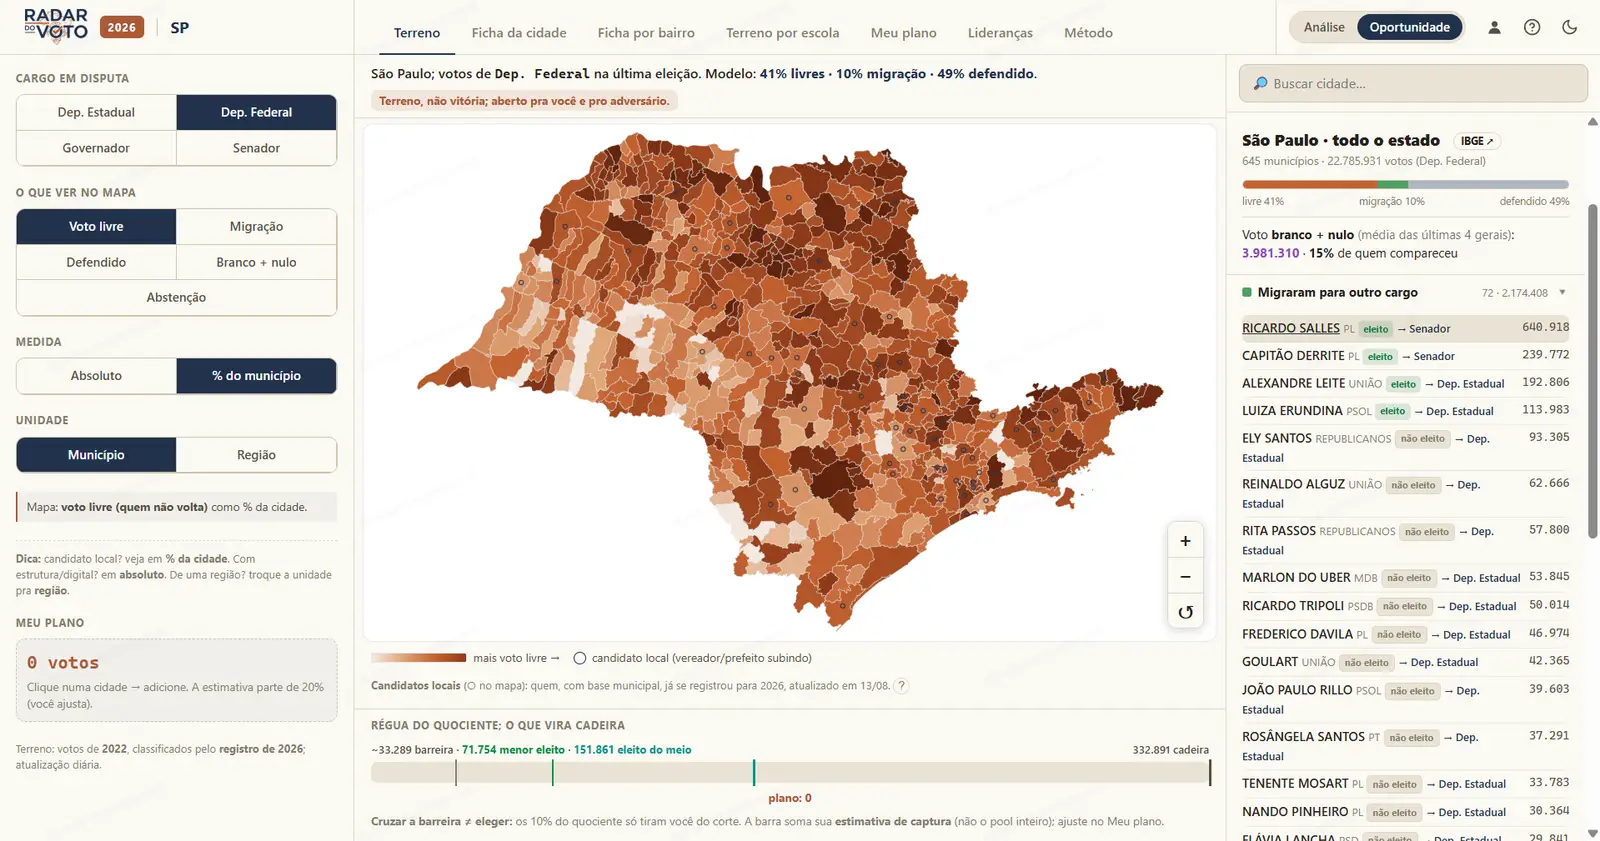Screen dimensions: 1600x841
Task: Click the candidato local circle legend marker
Action: click(580, 658)
